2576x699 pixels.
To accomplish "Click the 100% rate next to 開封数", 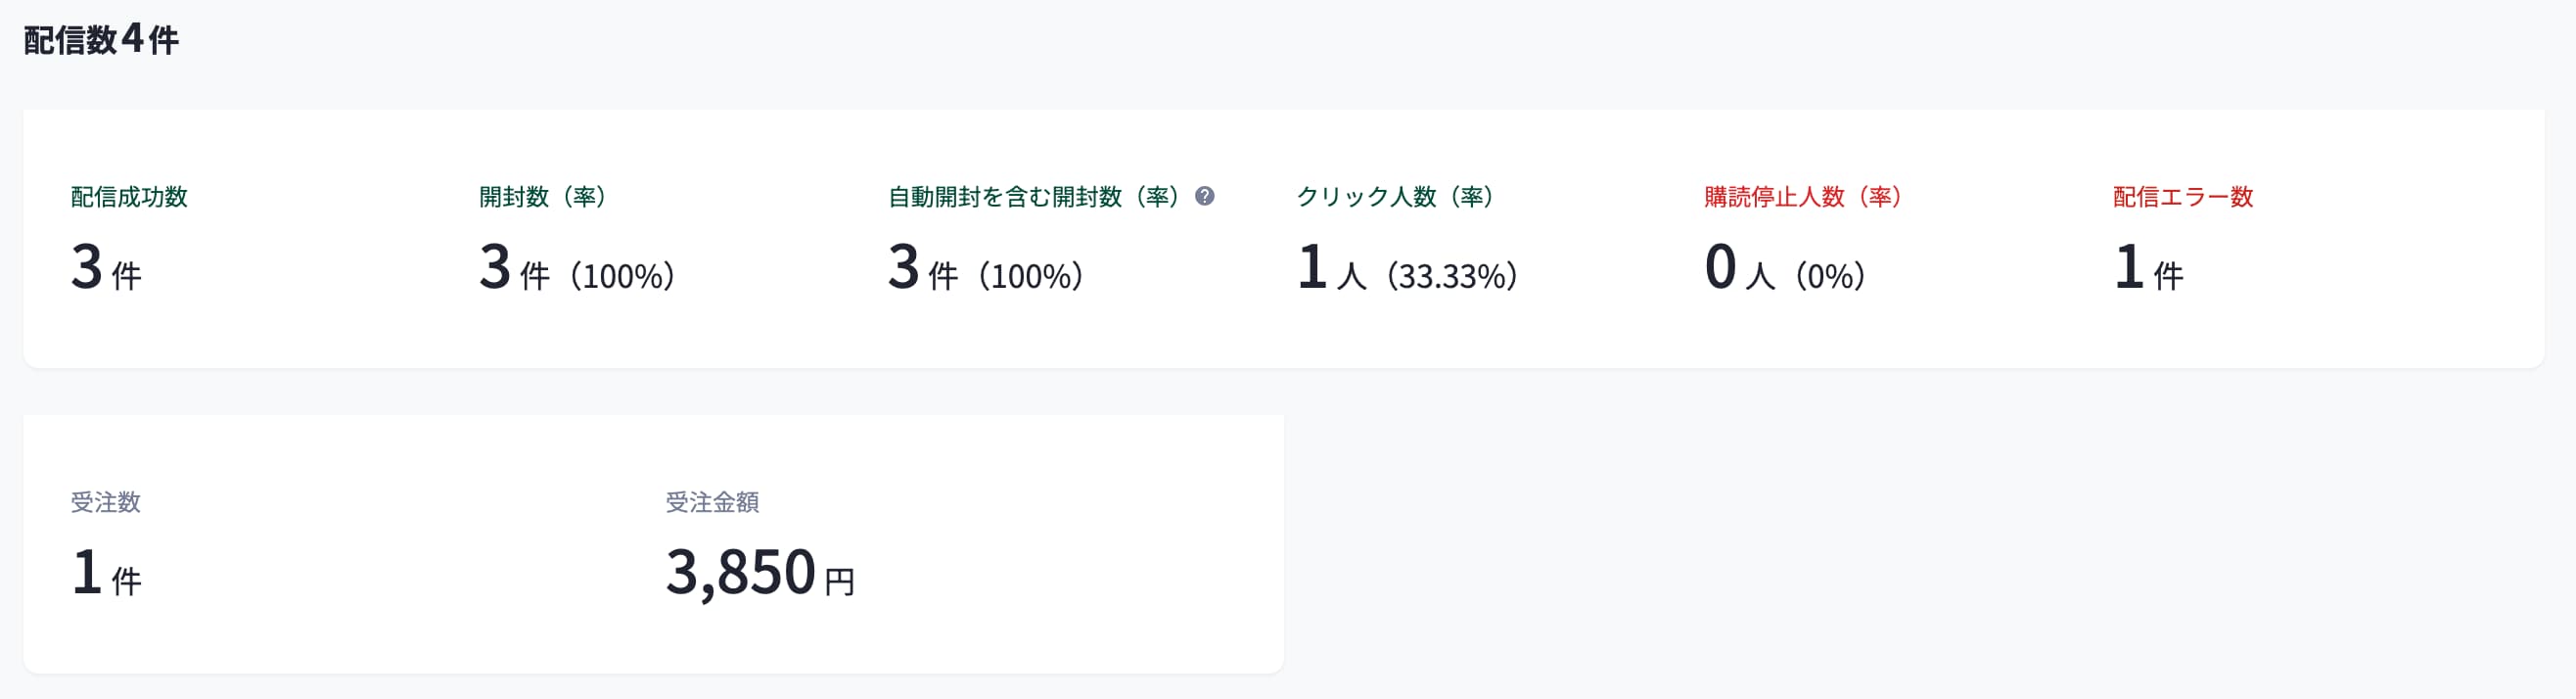I will coord(622,276).
